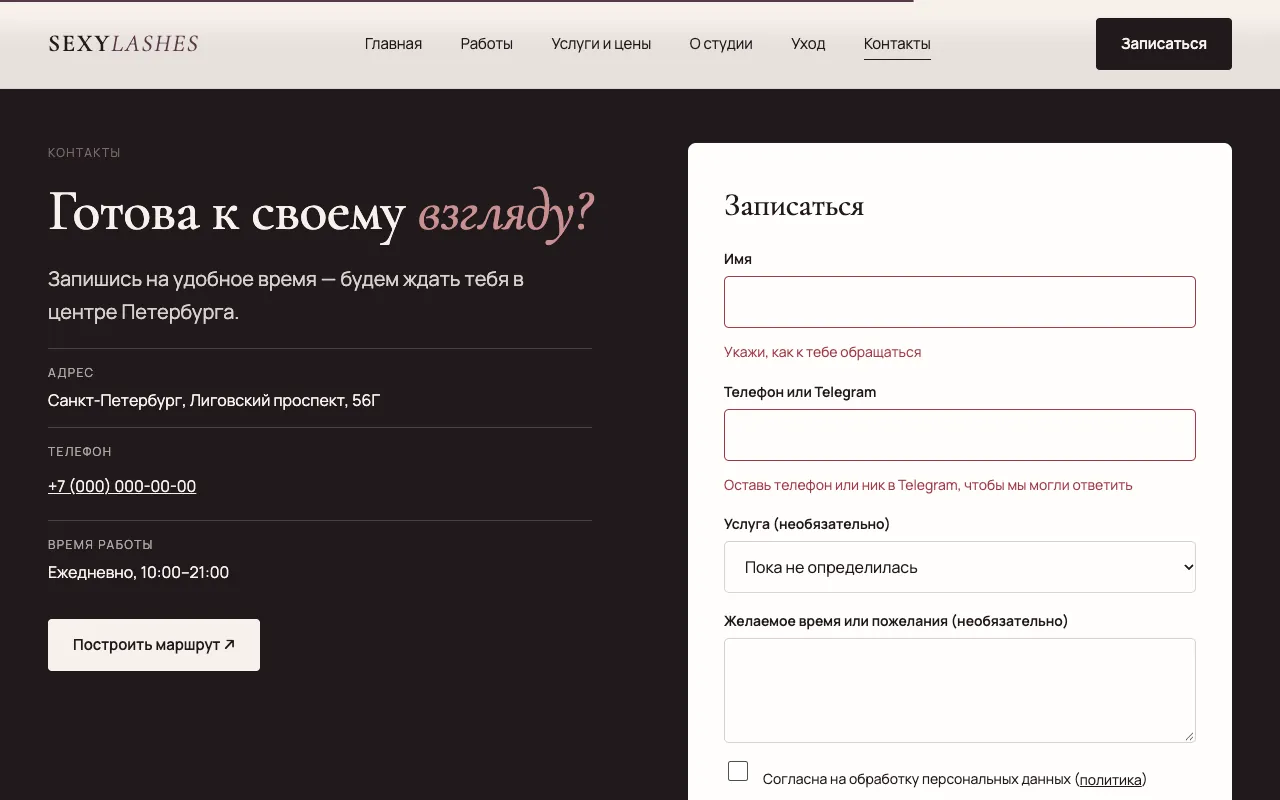Tick the personal data consent checkbox
The height and width of the screenshot is (800, 1280).
738,771
